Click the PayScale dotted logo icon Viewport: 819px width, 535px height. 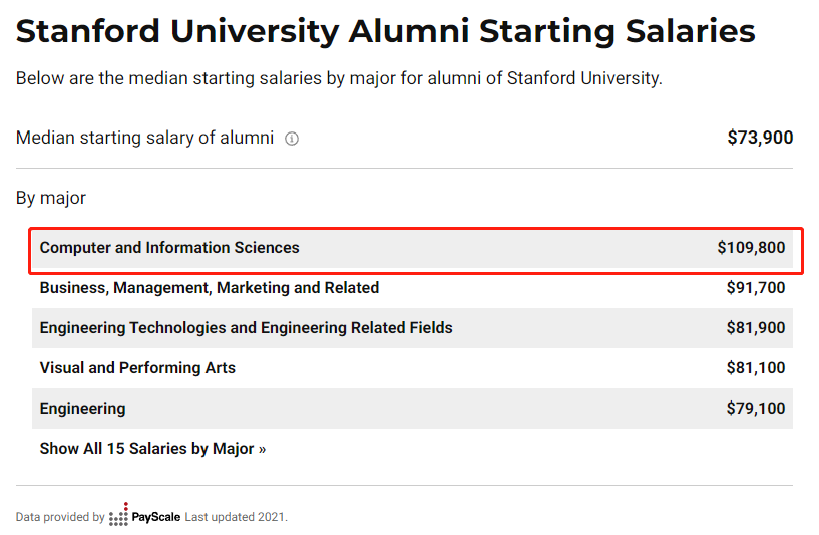119,515
